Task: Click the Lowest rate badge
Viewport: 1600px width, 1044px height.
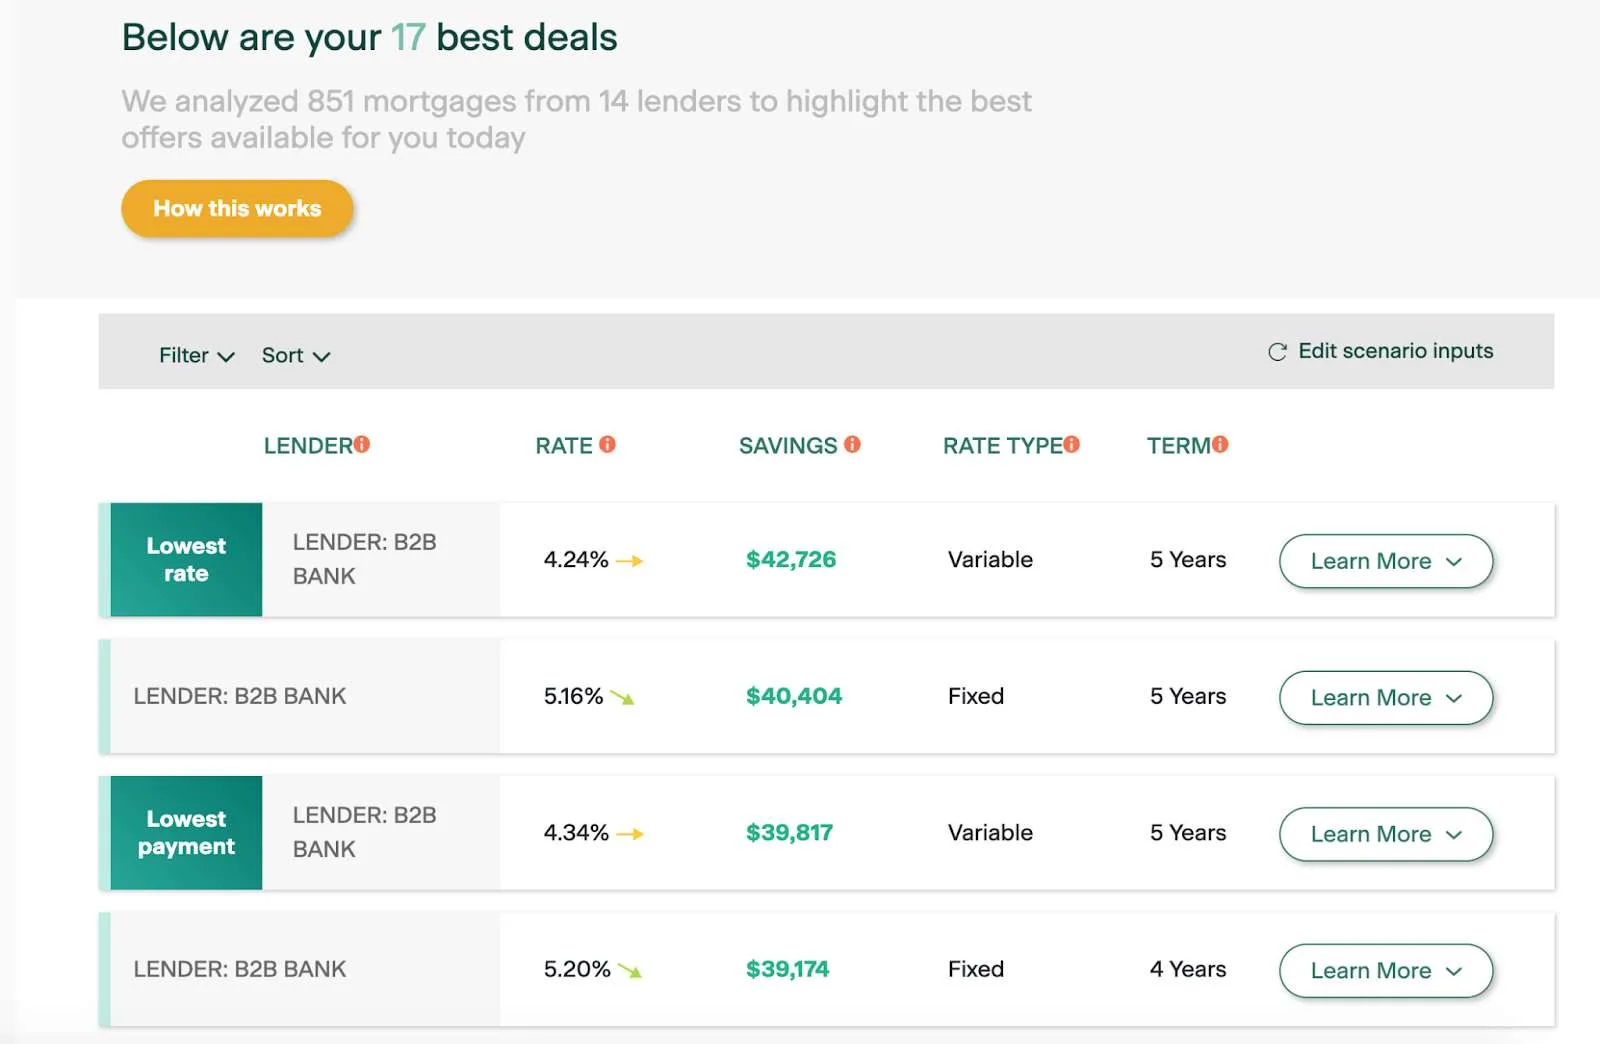Action: tap(186, 560)
